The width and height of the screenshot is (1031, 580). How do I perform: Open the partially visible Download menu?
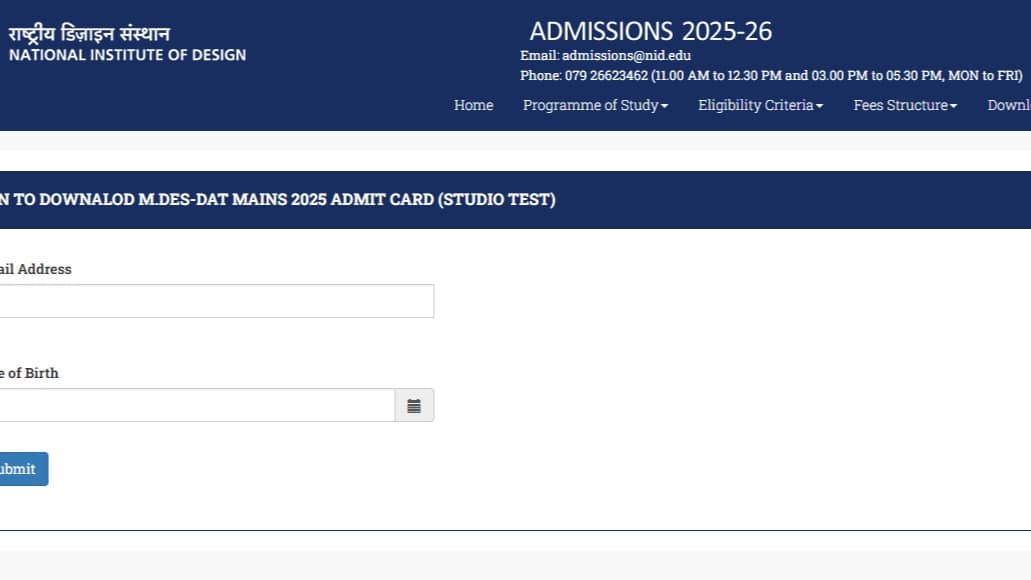click(x=1008, y=105)
